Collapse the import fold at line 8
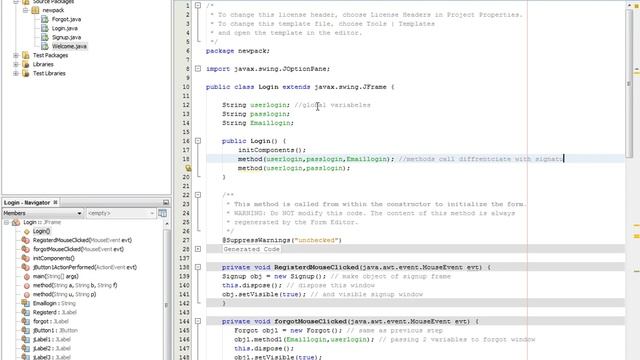This screenshot has width=640, height=360. [198, 69]
